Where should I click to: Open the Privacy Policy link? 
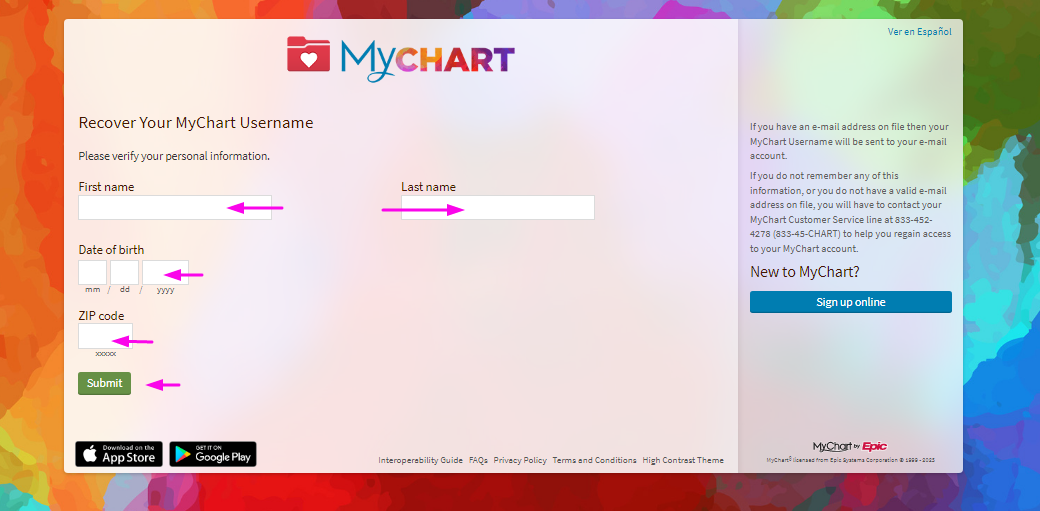[520, 460]
